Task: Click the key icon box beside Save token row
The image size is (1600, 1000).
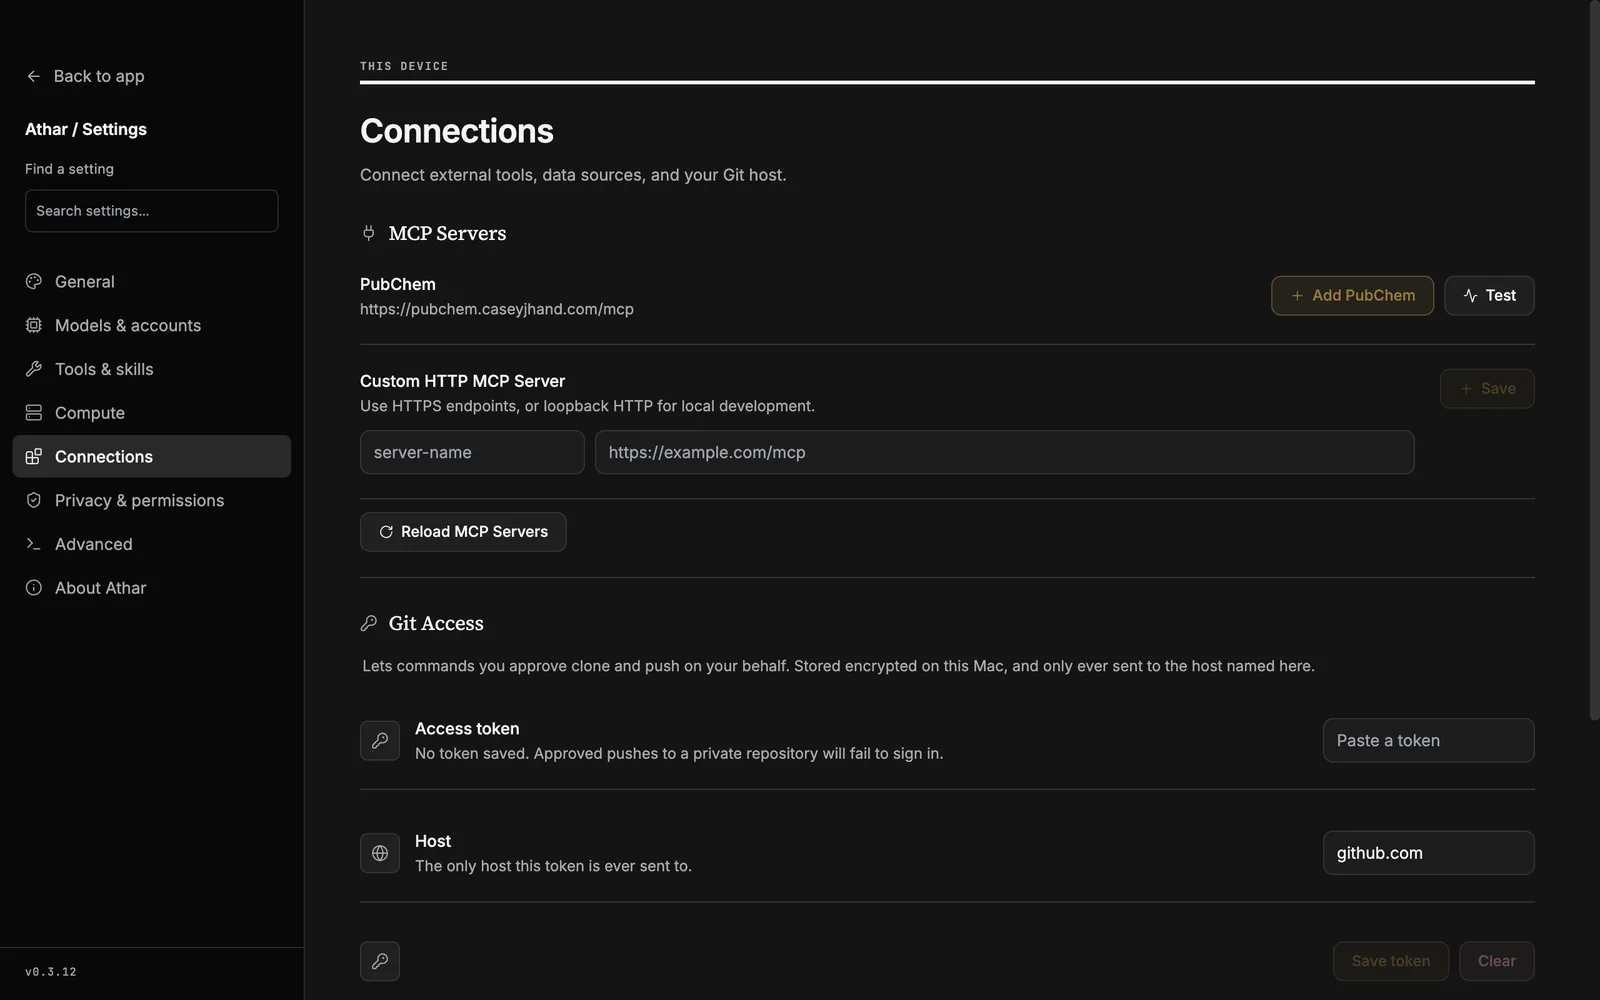Action: (x=380, y=961)
